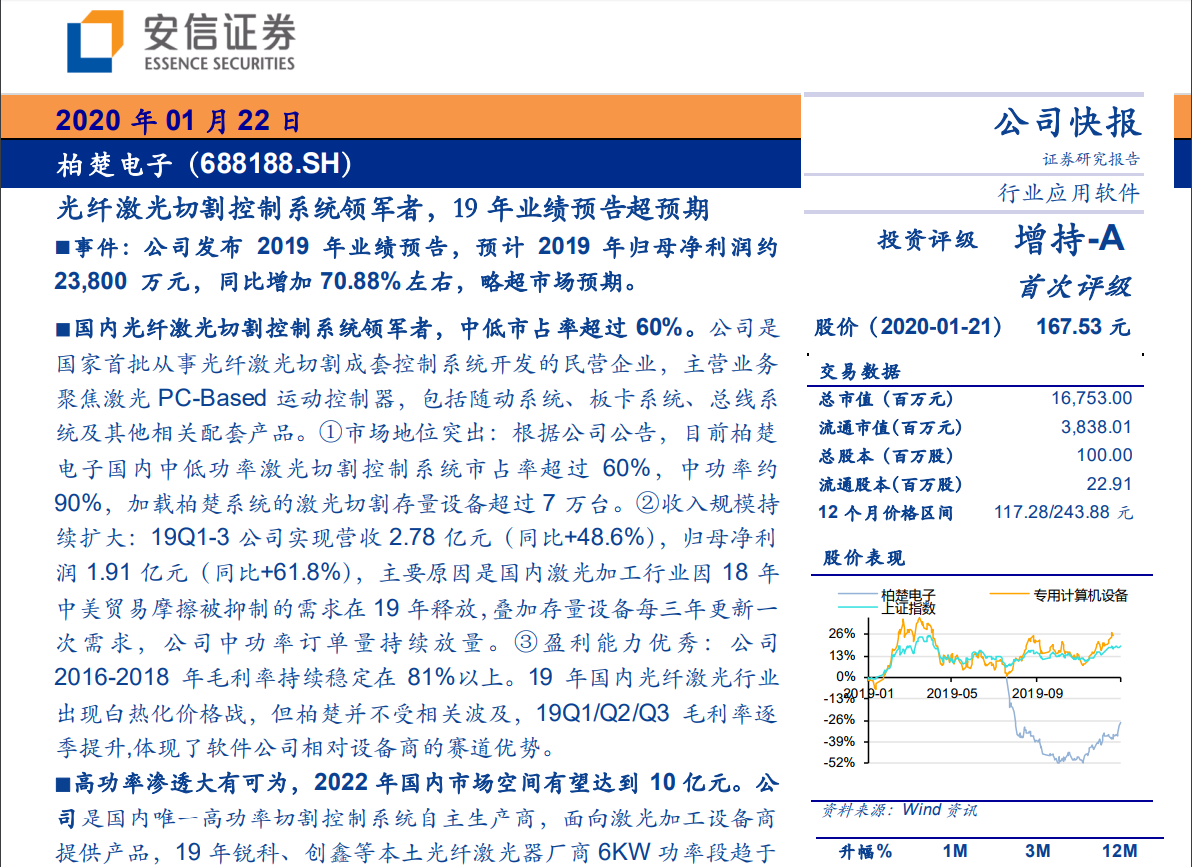Screen dimensions: 1192x867
Task: Click the stock price 167.53 元
Action: point(1083,327)
